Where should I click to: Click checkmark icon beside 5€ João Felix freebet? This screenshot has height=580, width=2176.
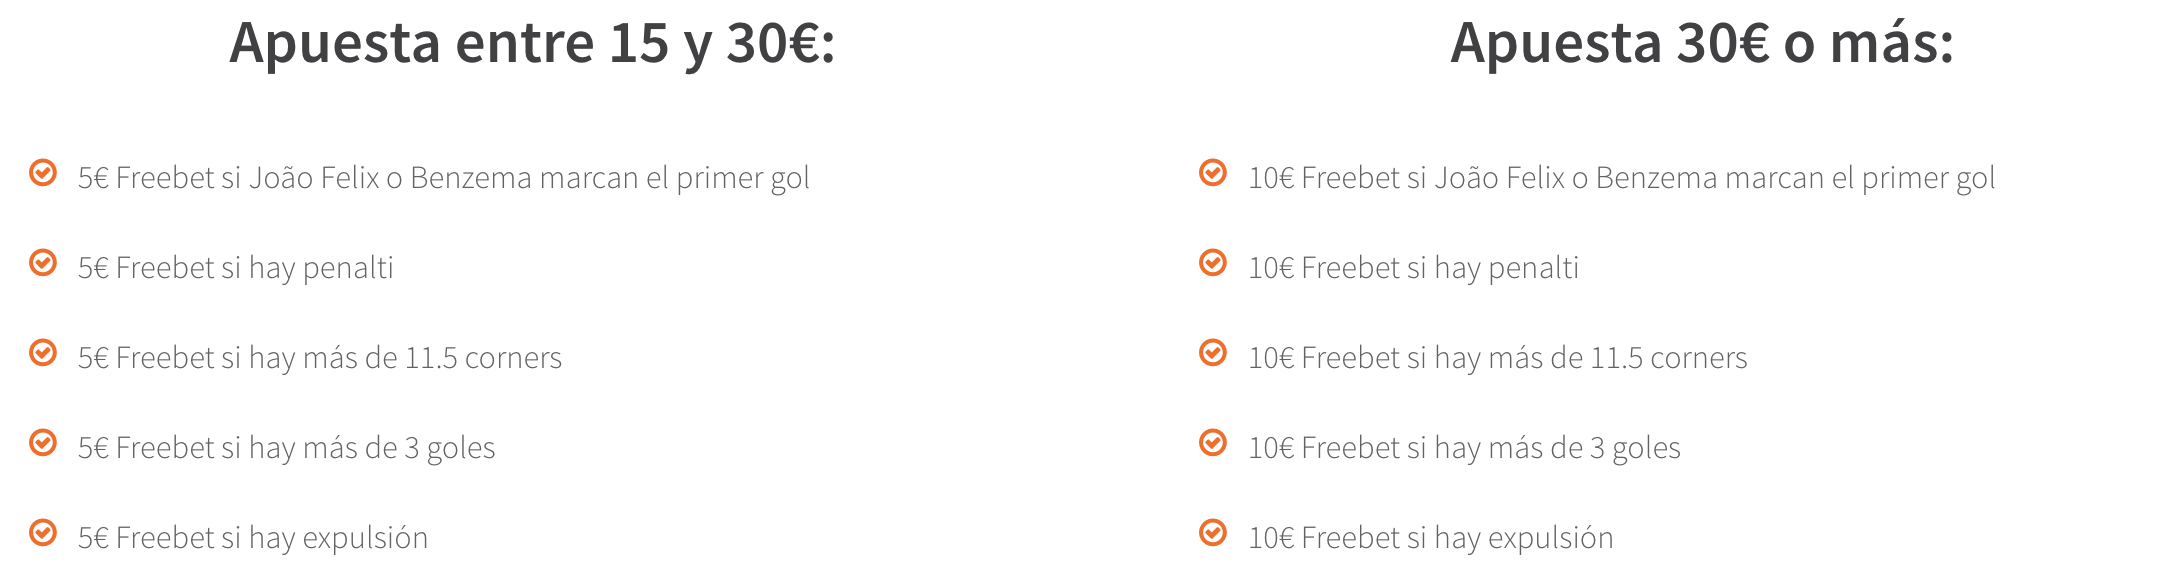[x=43, y=173]
